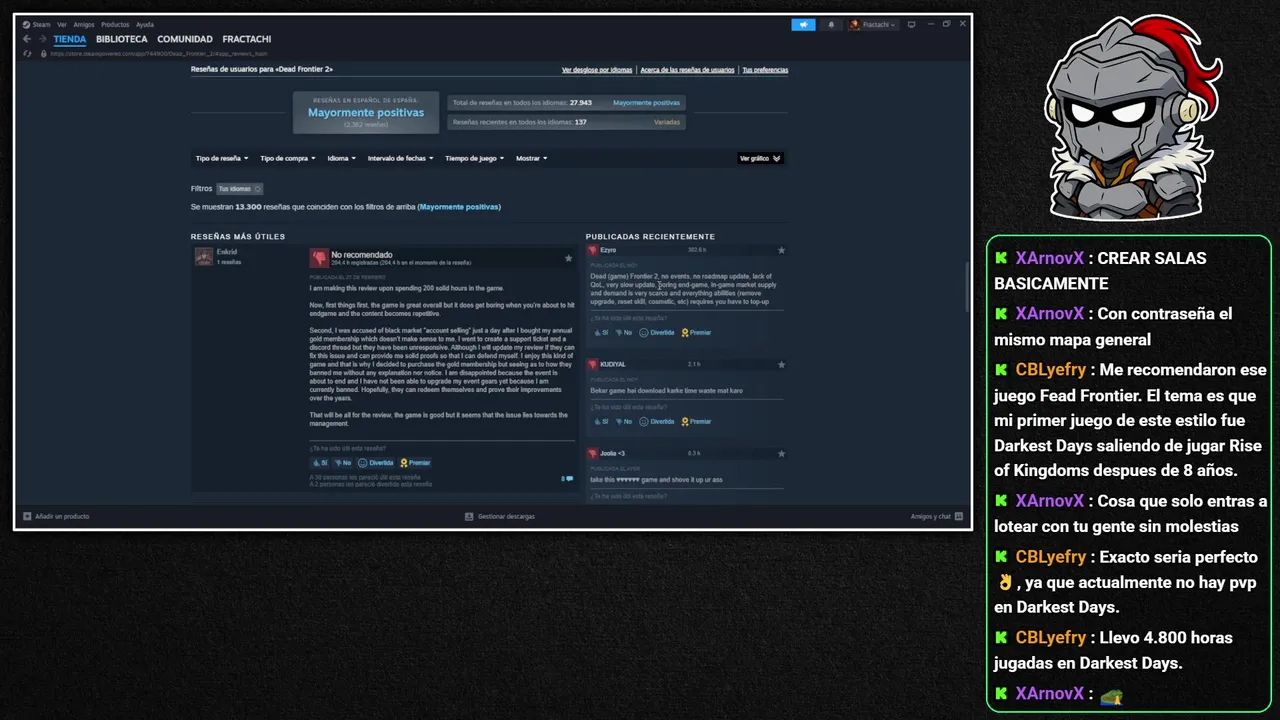Expand the Tiempo de juego dropdown

tap(474, 158)
